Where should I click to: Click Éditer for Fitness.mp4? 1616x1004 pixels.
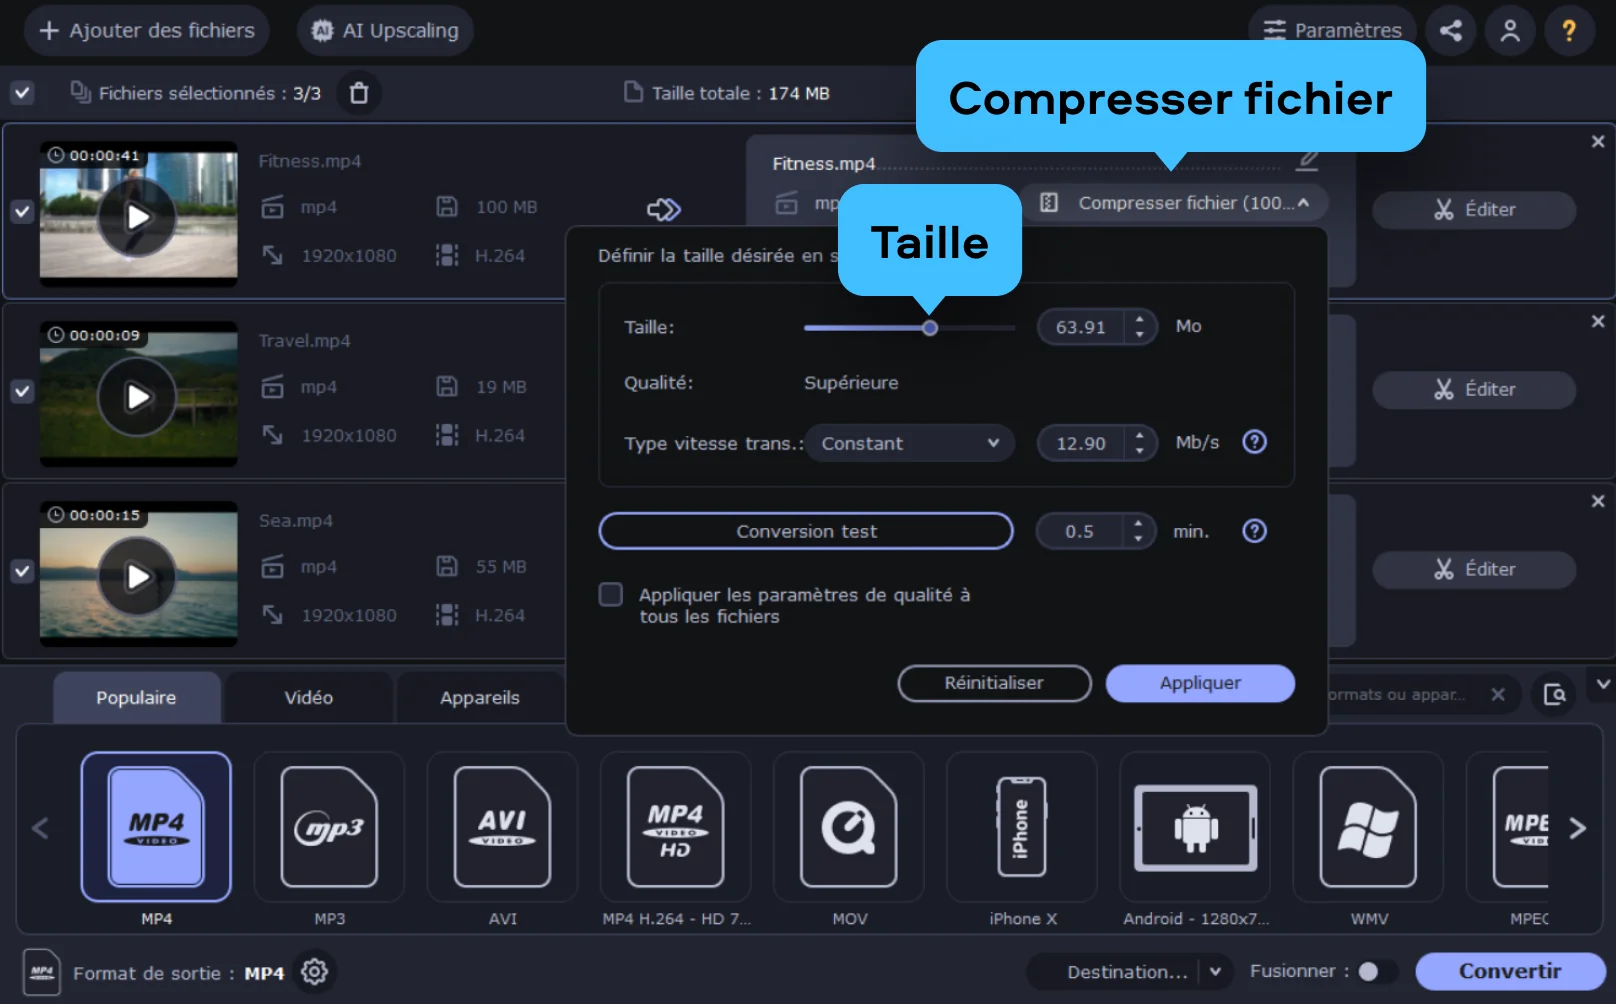point(1474,210)
